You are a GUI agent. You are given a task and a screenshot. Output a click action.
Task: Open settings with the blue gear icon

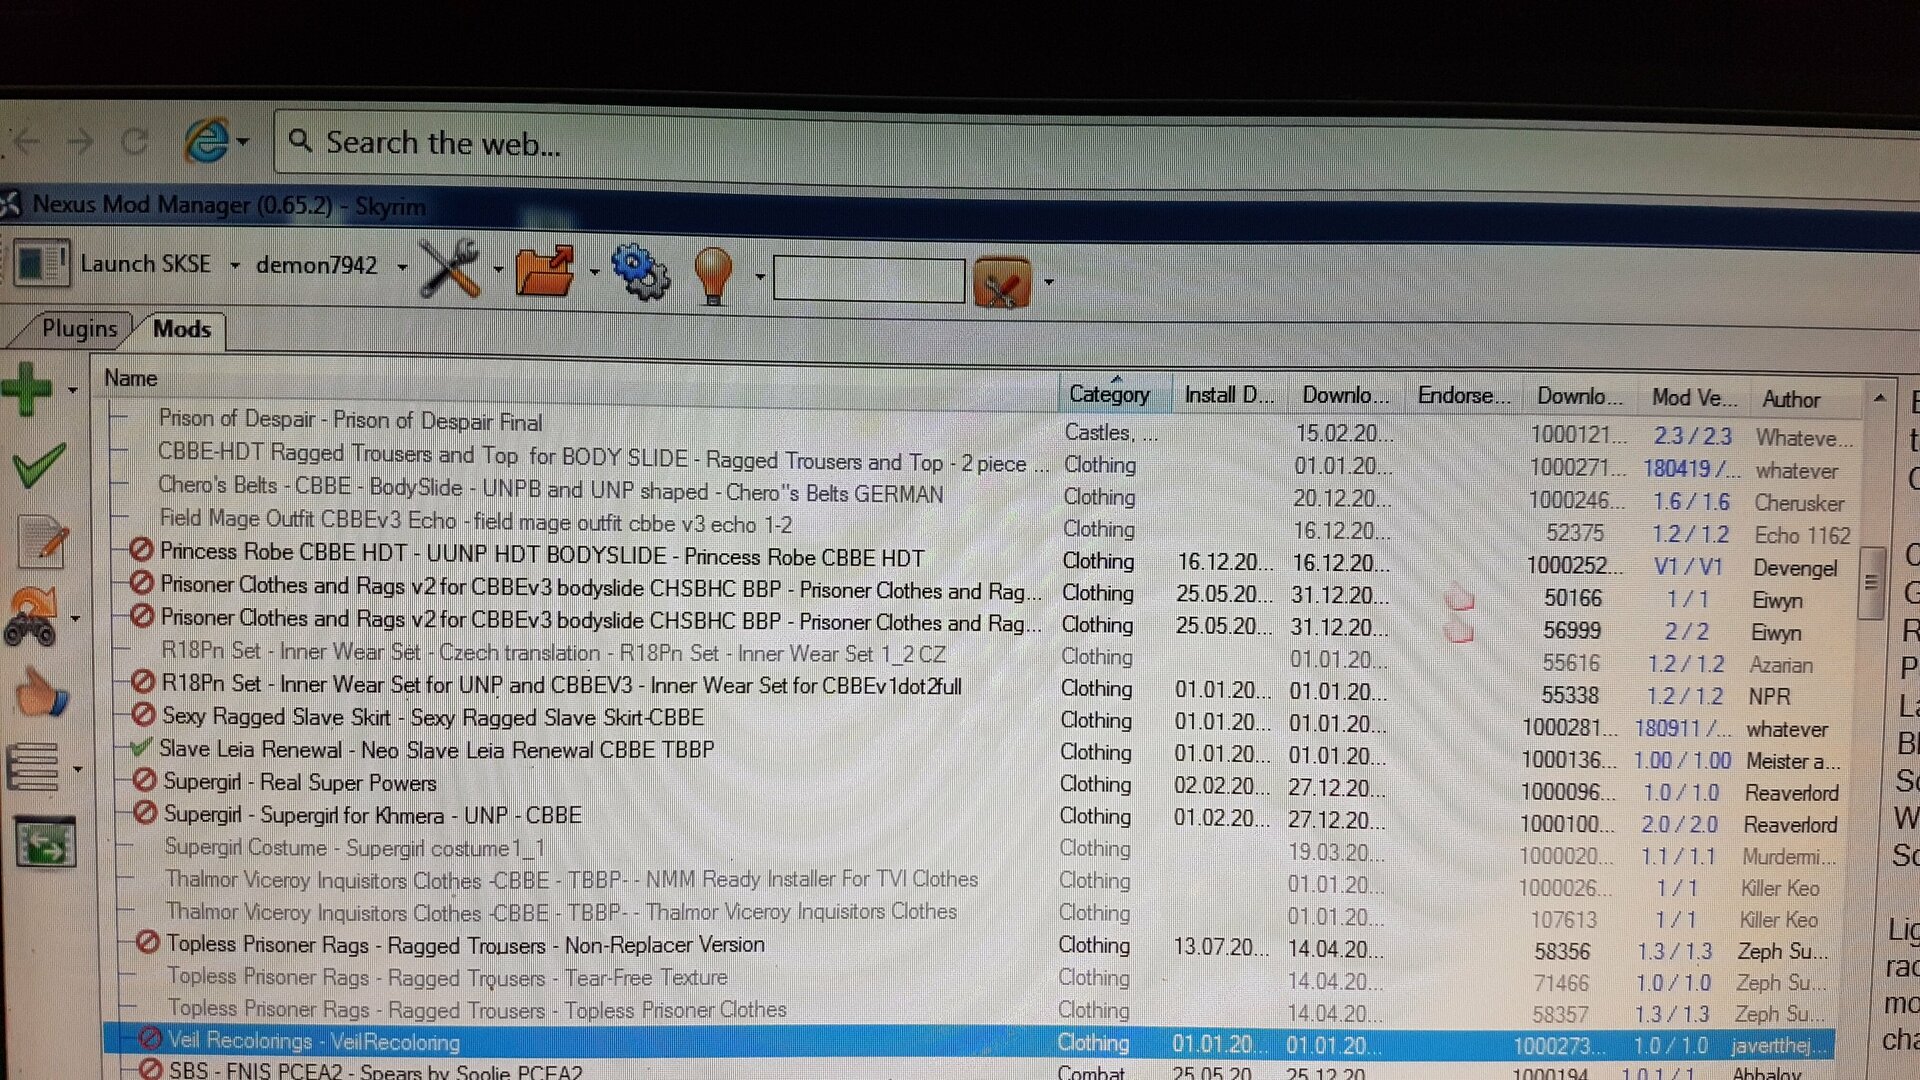point(640,271)
